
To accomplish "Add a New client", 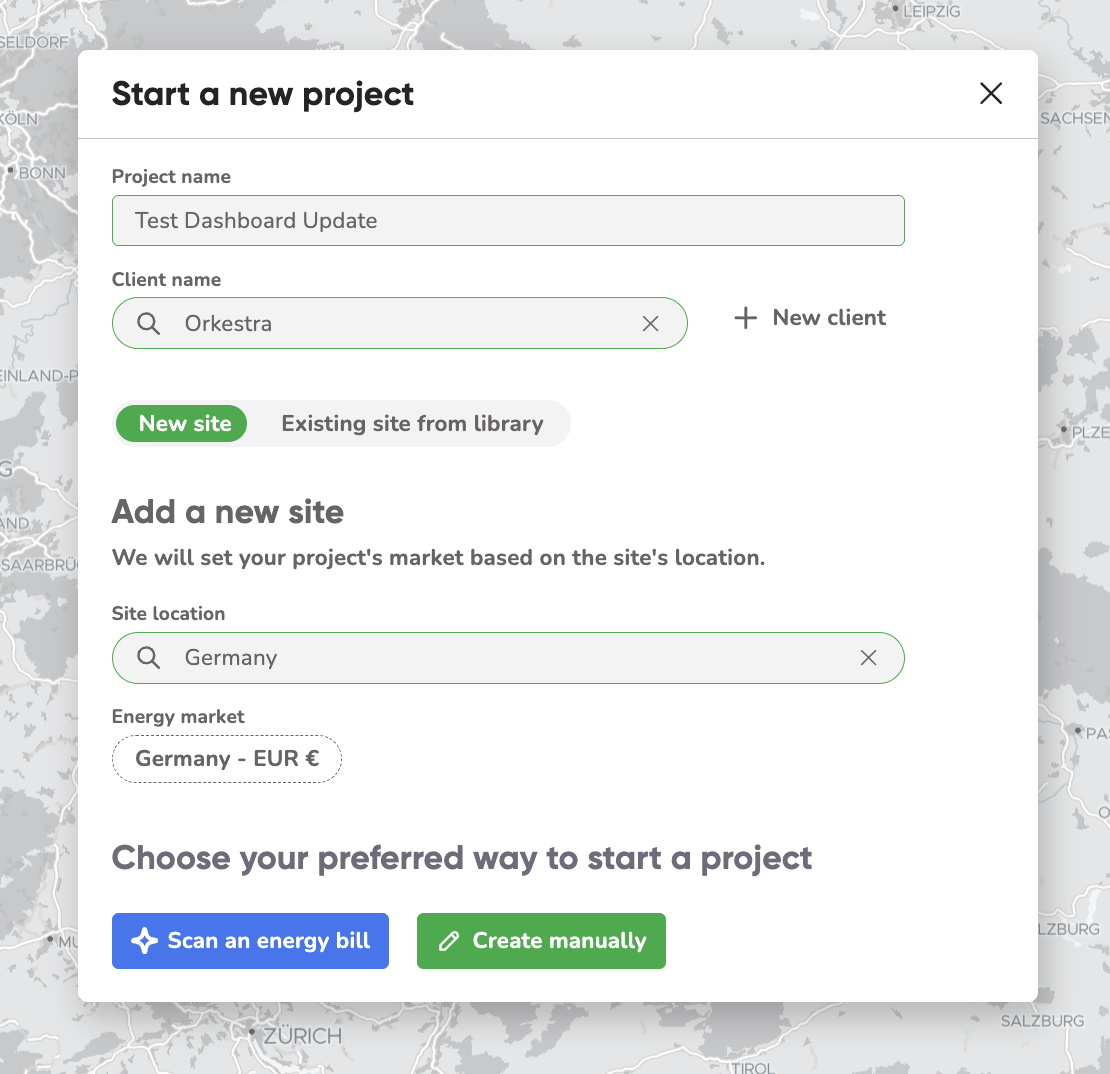I will click(809, 318).
